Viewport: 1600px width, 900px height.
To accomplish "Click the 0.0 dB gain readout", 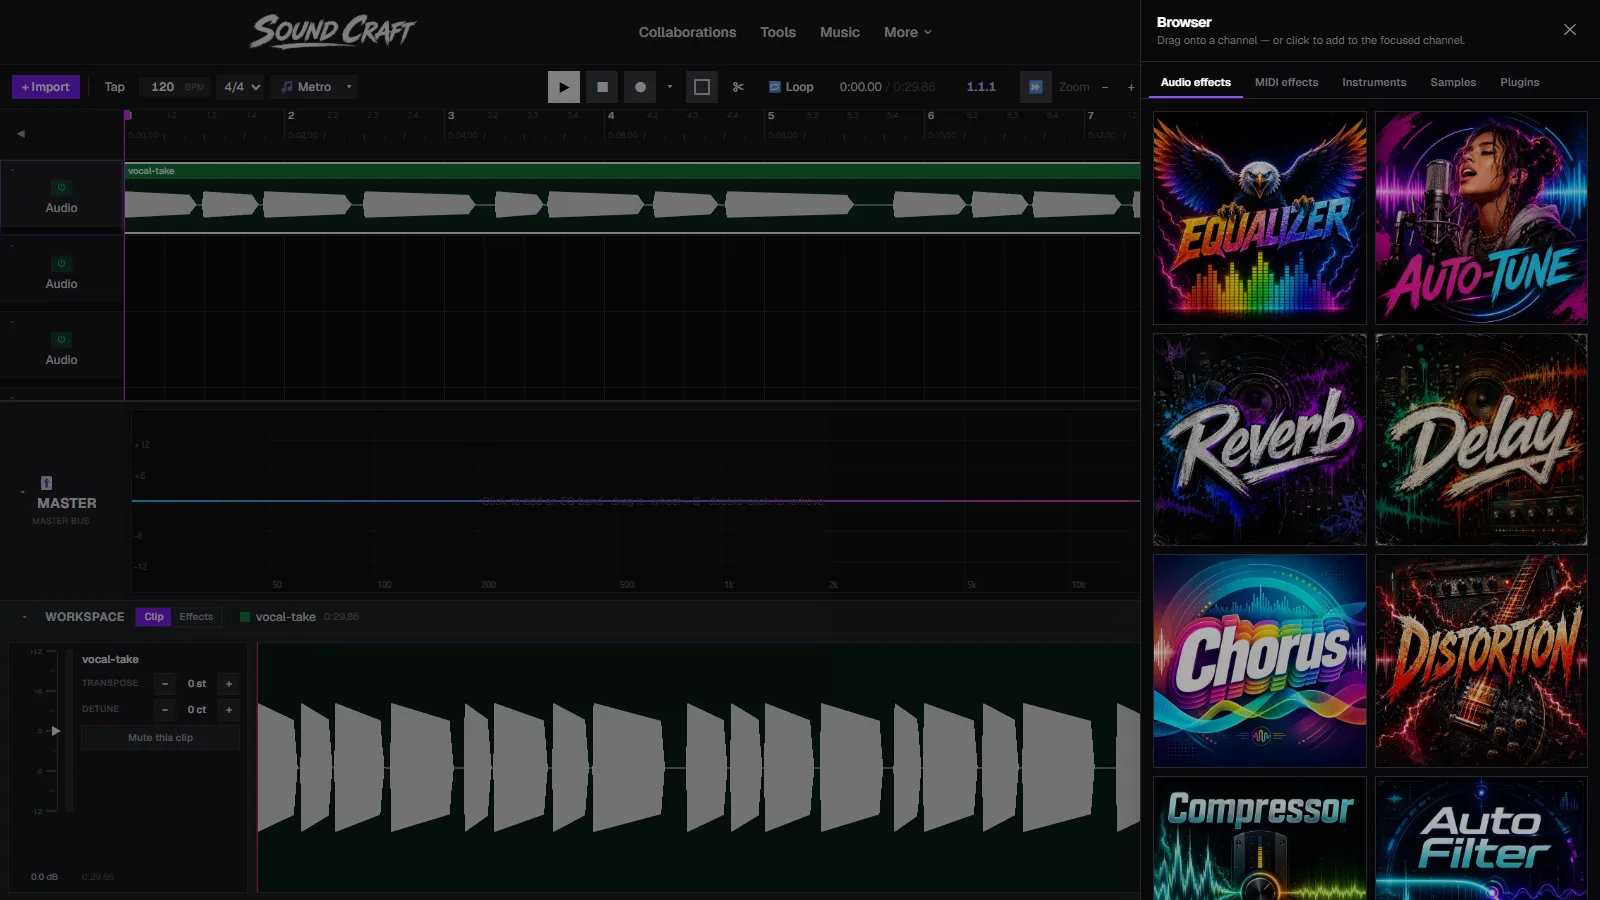I will [44, 877].
